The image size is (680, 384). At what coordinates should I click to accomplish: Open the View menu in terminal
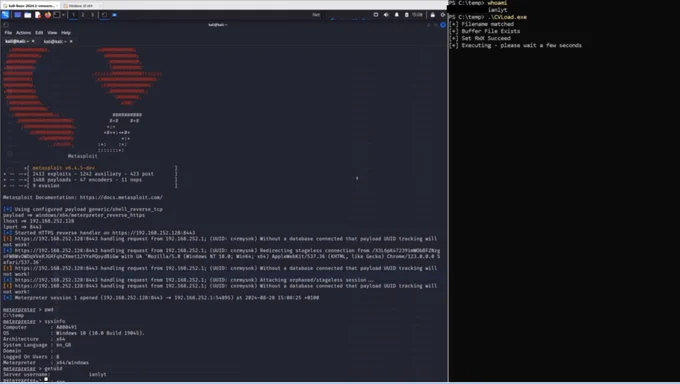(52, 33)
